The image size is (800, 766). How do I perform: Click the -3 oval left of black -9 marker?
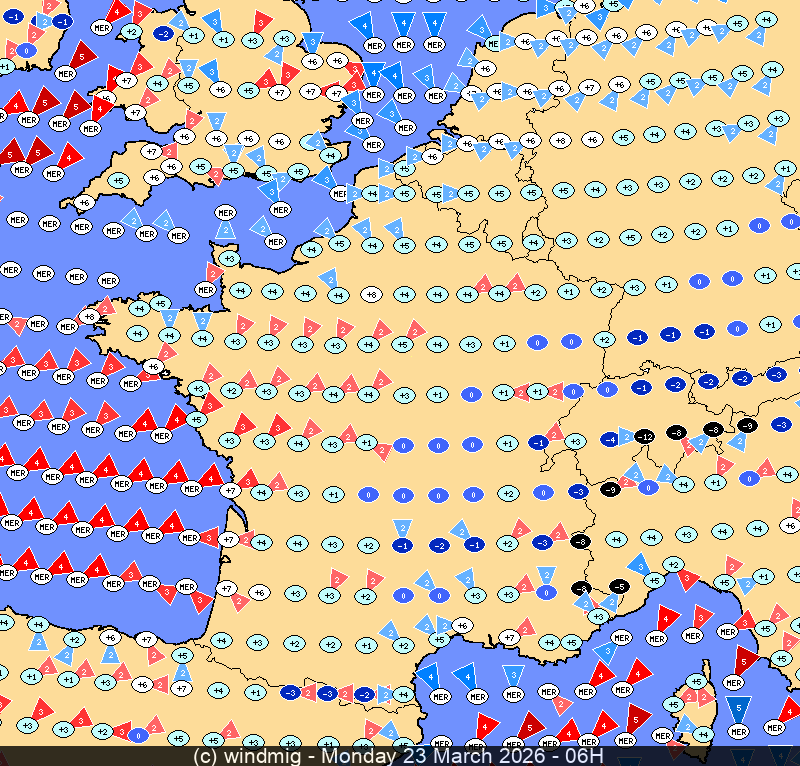(578, 491)
